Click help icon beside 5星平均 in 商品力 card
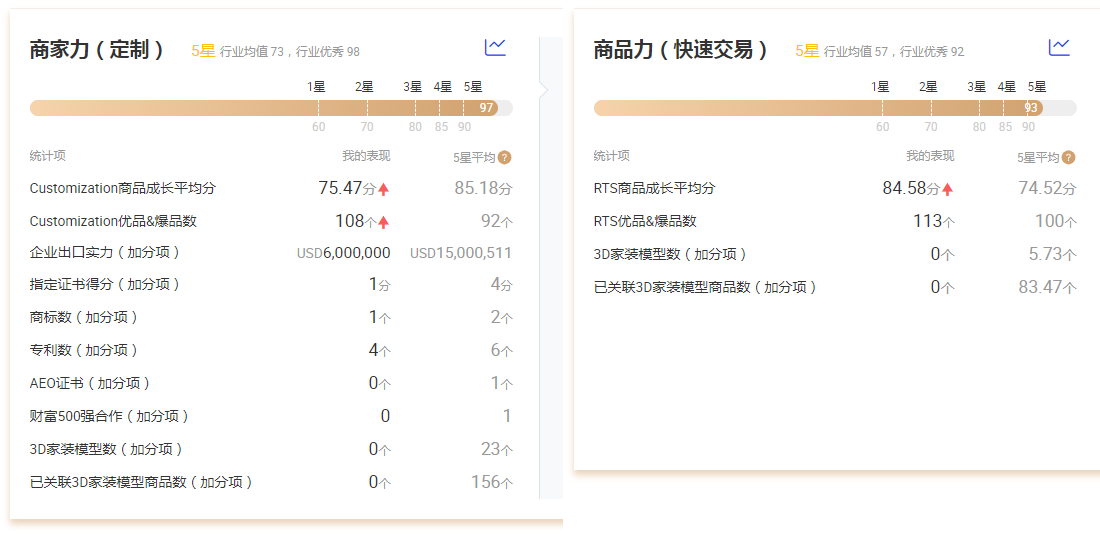The image size is (1100, 534). click(1069, 157)
